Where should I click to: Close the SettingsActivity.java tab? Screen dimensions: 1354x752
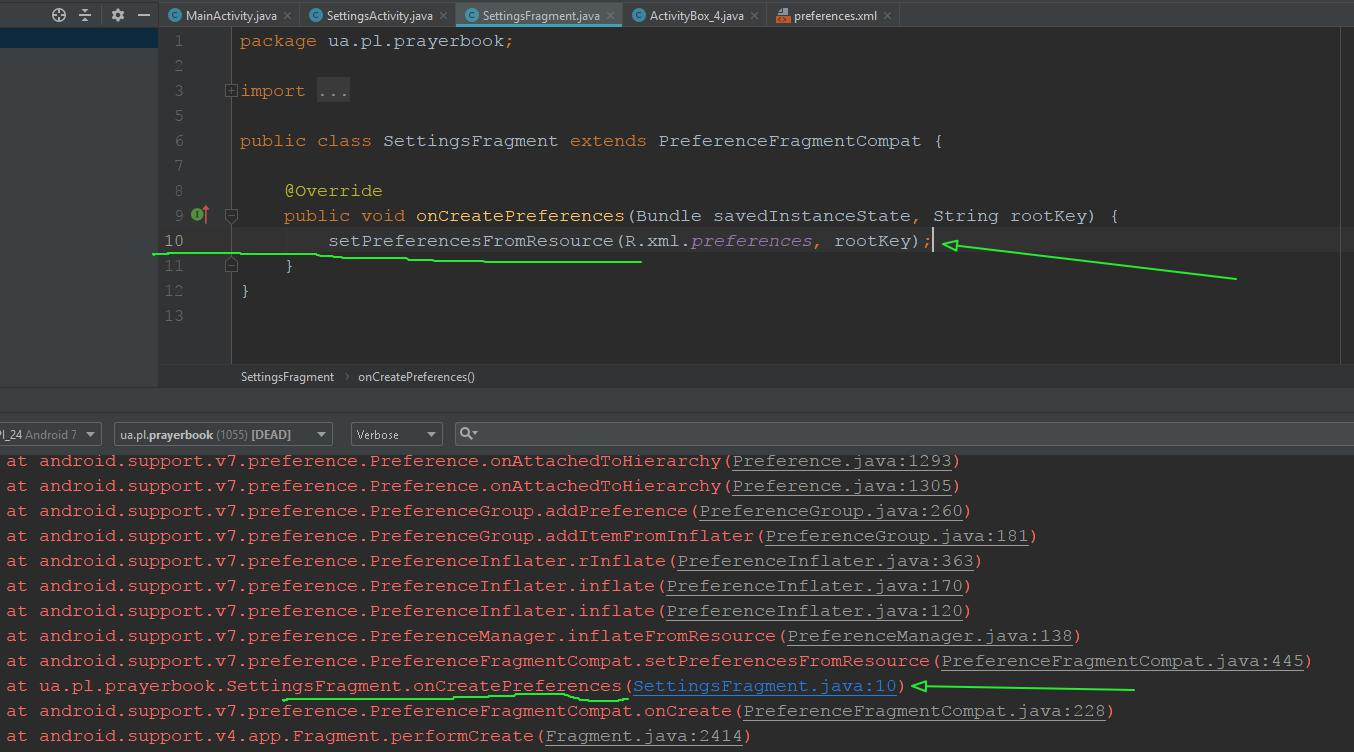(444, 16)
